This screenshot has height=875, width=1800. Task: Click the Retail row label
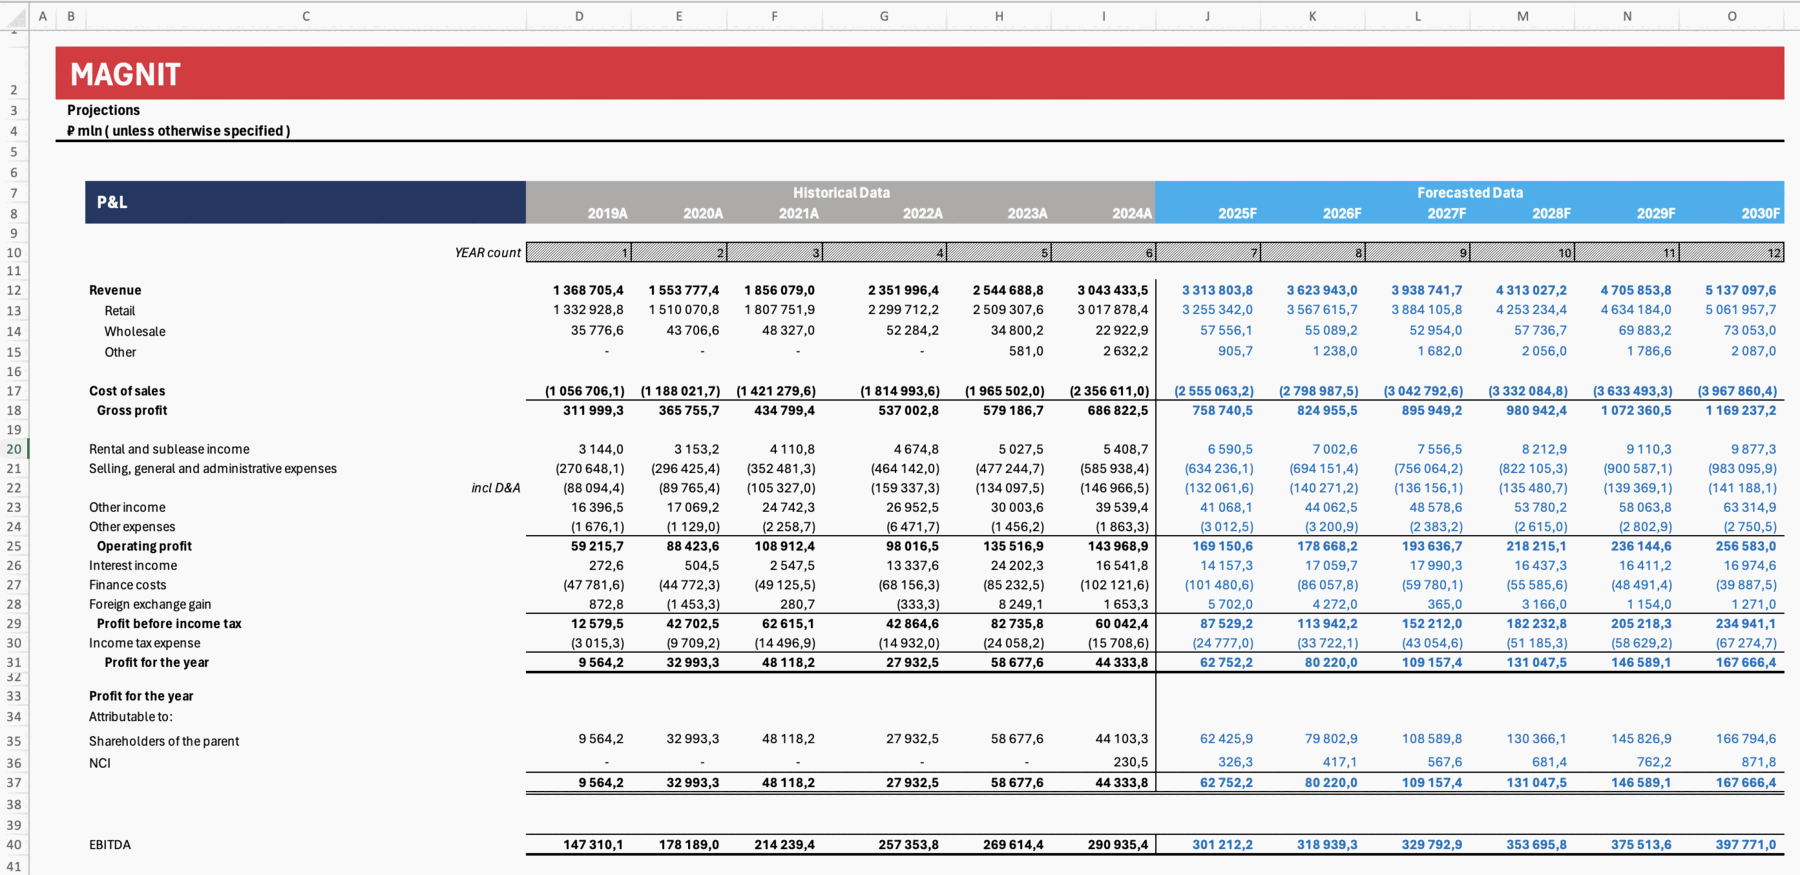pyautogui.click(x=120, y=311)
